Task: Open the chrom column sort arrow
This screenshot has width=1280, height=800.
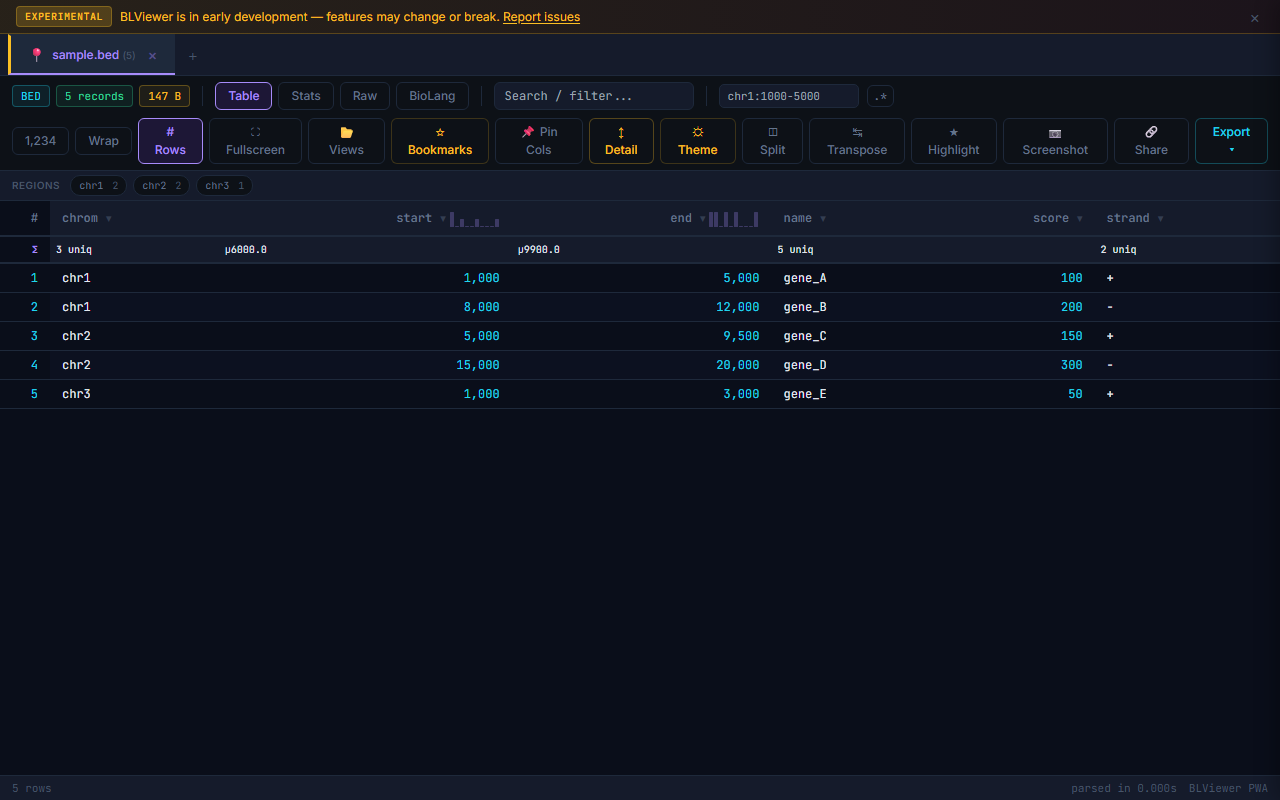Action: coord(109,219)
